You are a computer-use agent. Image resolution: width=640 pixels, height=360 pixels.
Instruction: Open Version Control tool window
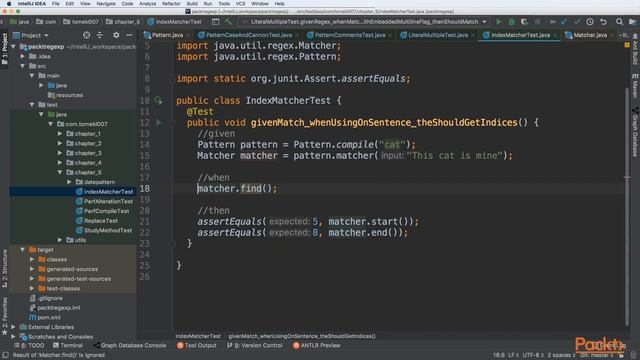(254, 345)
